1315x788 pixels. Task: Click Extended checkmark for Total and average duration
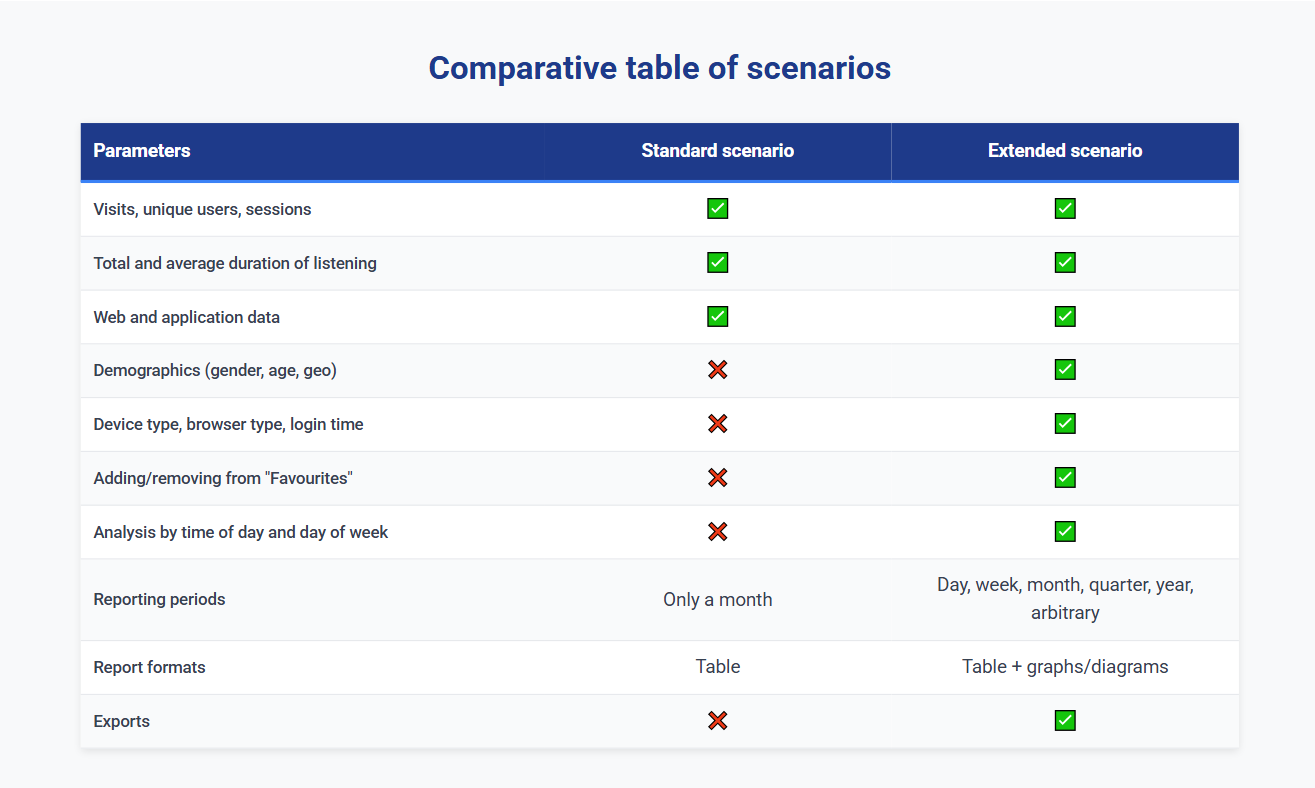[1065, 263]
